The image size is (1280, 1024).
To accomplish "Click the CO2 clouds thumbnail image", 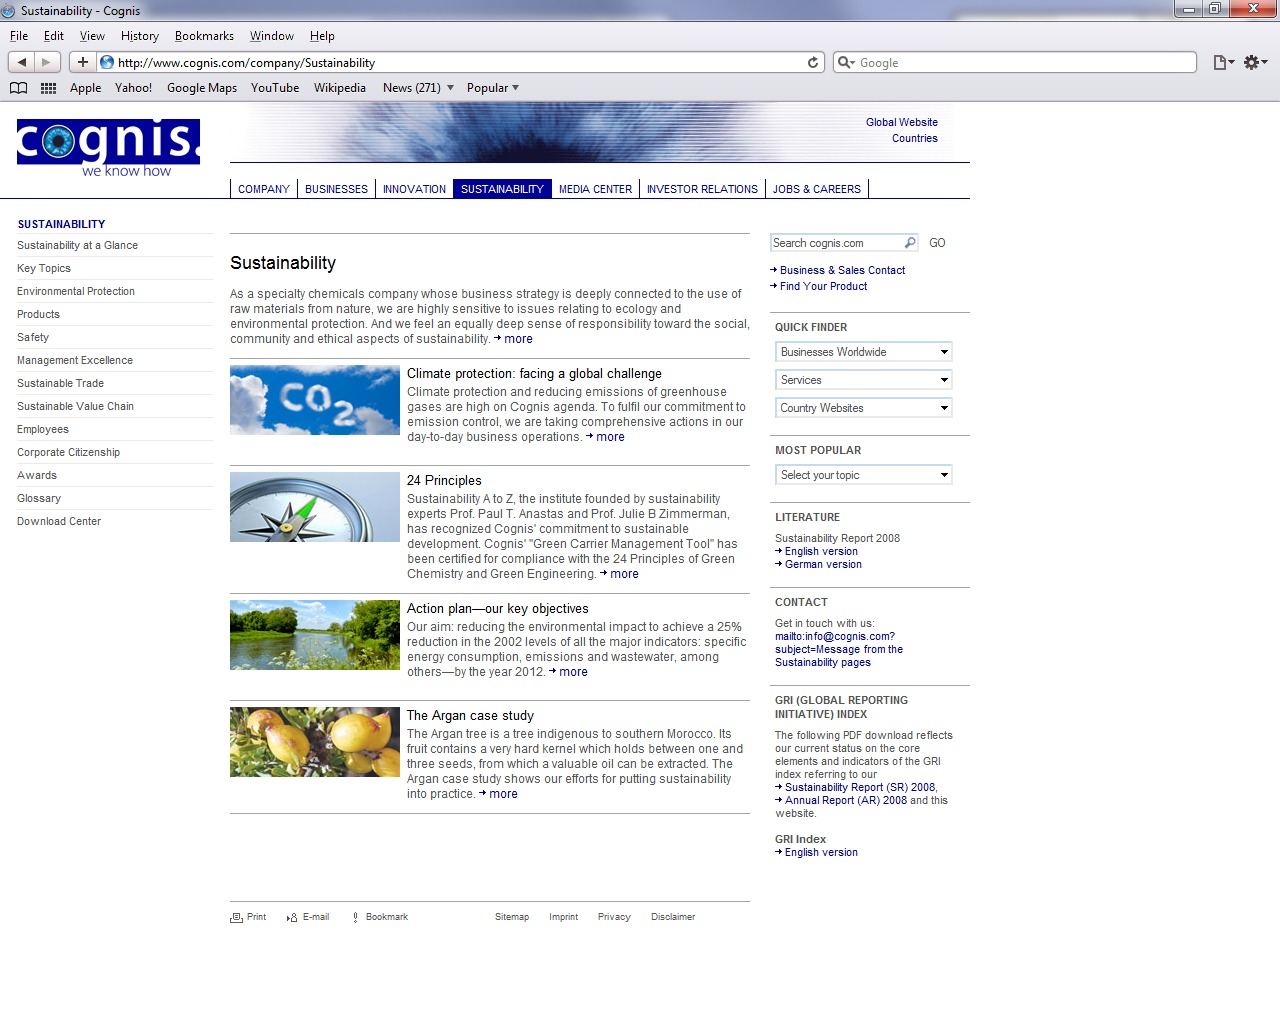I will pyautogui.click(x=315, y=400).
